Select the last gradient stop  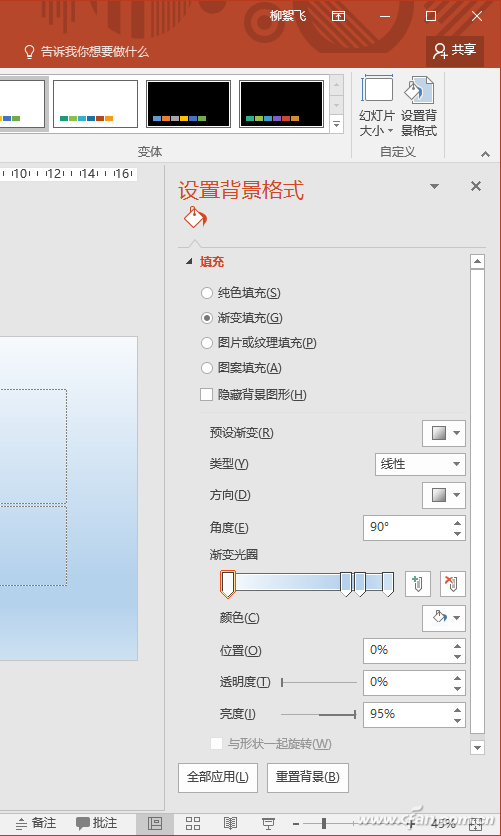click(x=388, y=584)
